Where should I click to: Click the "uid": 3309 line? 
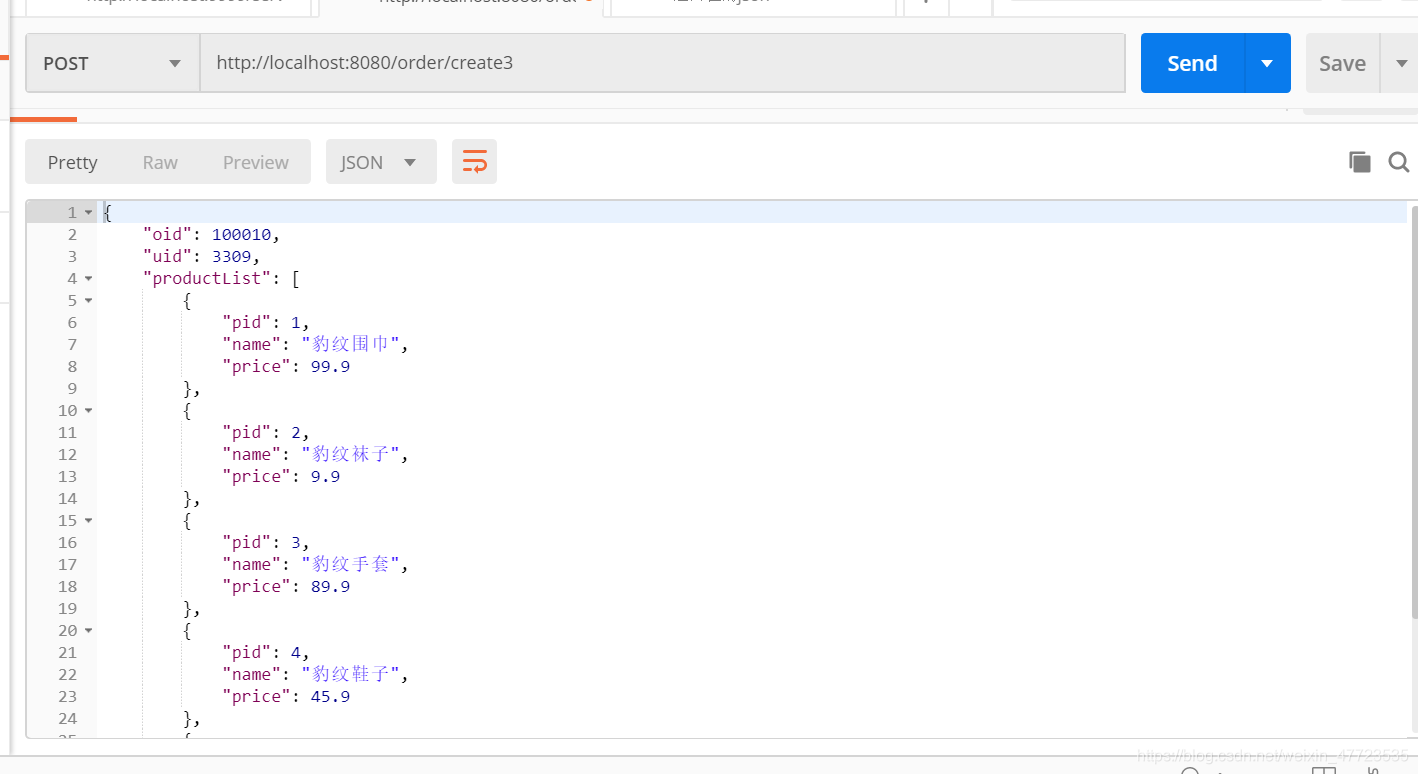202,257
